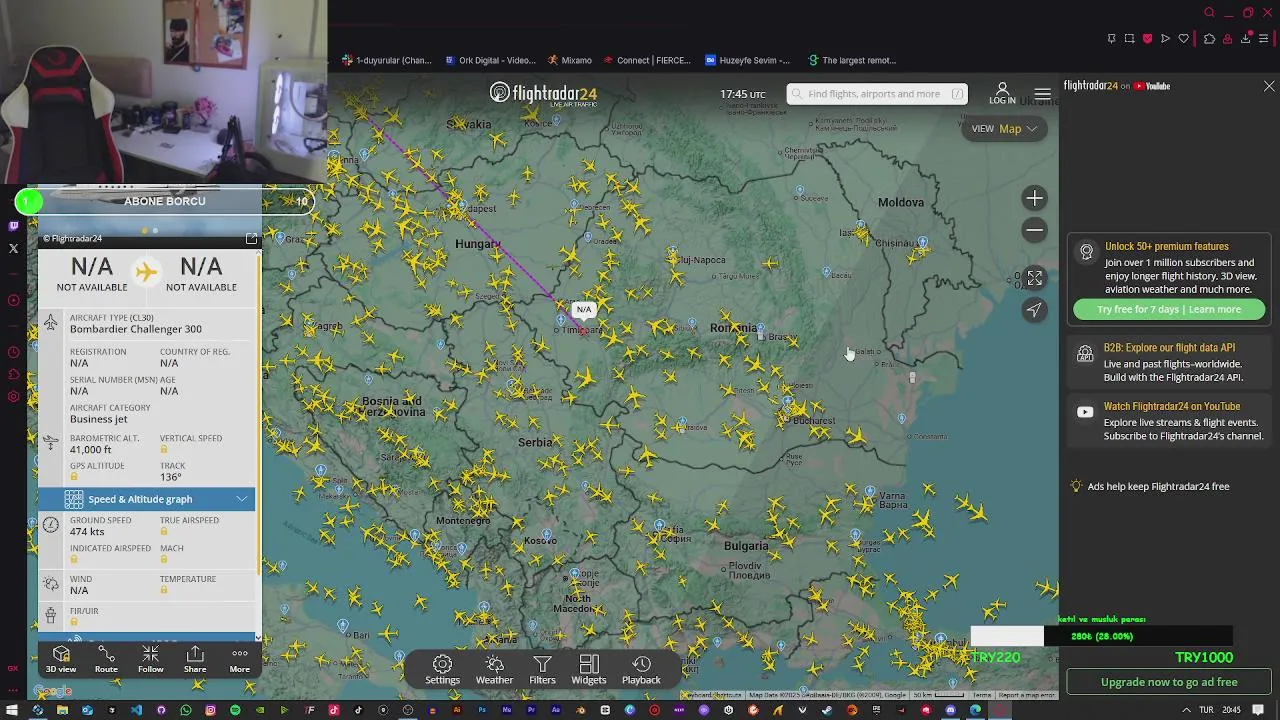The width and height of the screenshot is (1280, 720).
Task: Show the flight Route
Action: [x=106, y=659]
